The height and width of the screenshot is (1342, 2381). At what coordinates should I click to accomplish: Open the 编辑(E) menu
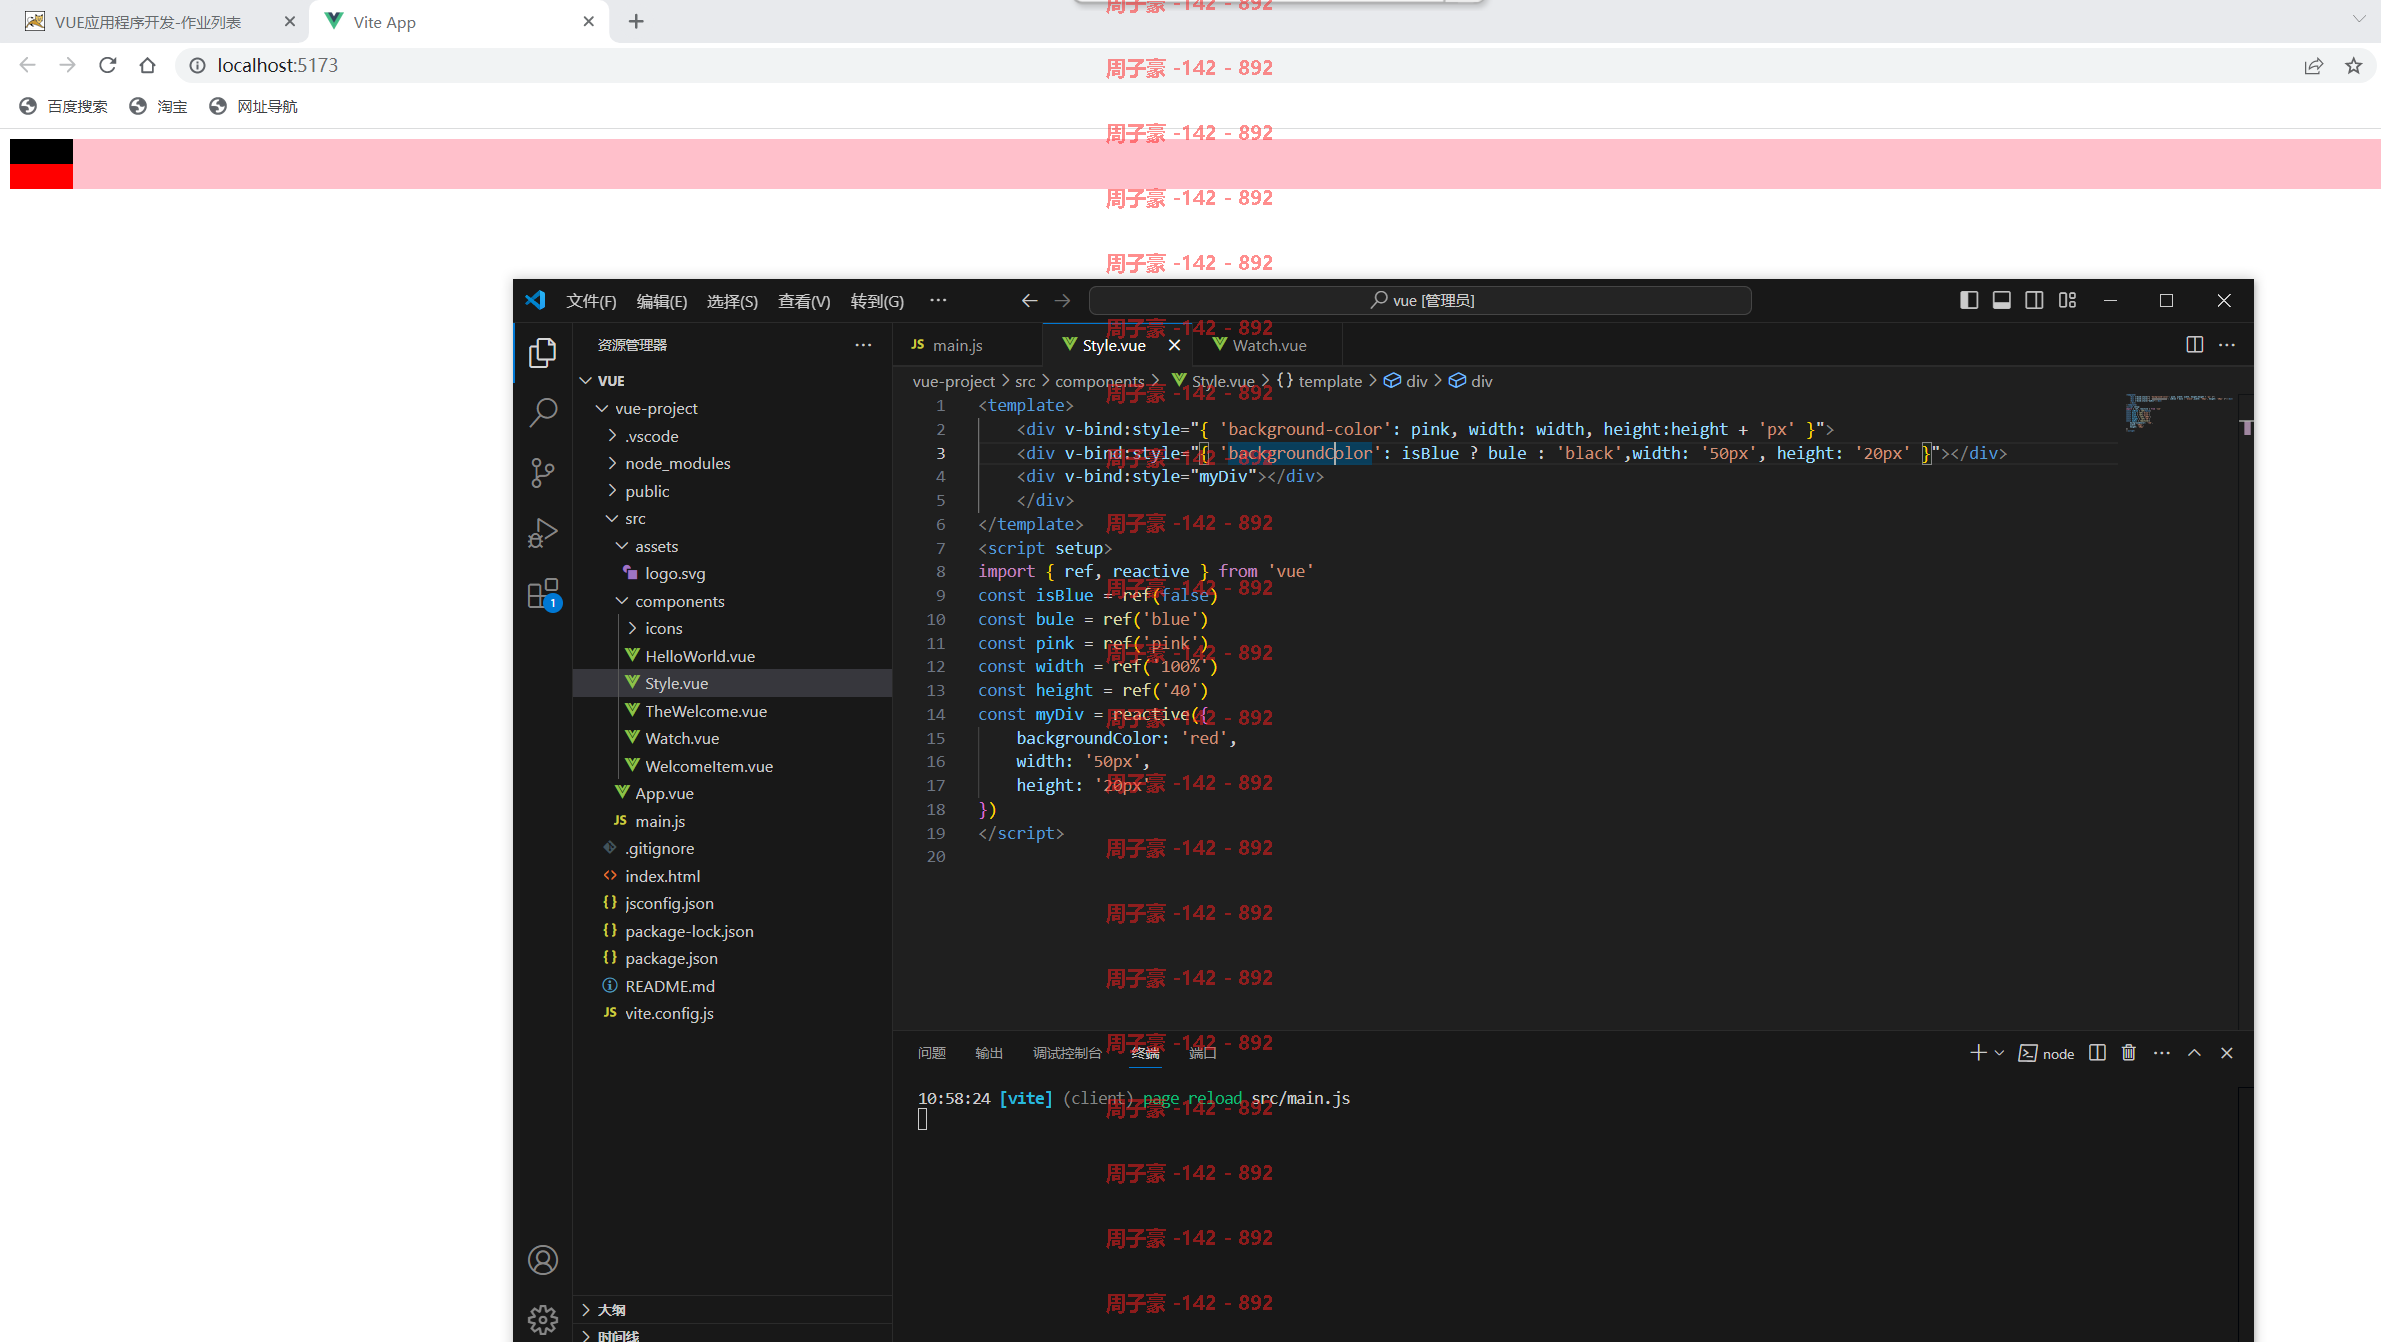click(x=662, y=301)
